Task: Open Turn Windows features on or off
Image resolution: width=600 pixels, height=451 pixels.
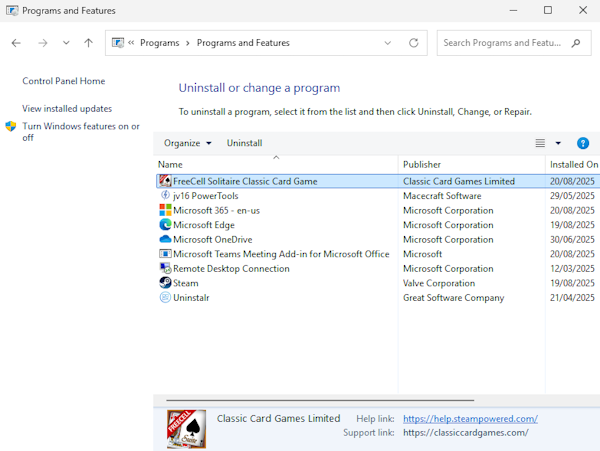Action: 81,132
